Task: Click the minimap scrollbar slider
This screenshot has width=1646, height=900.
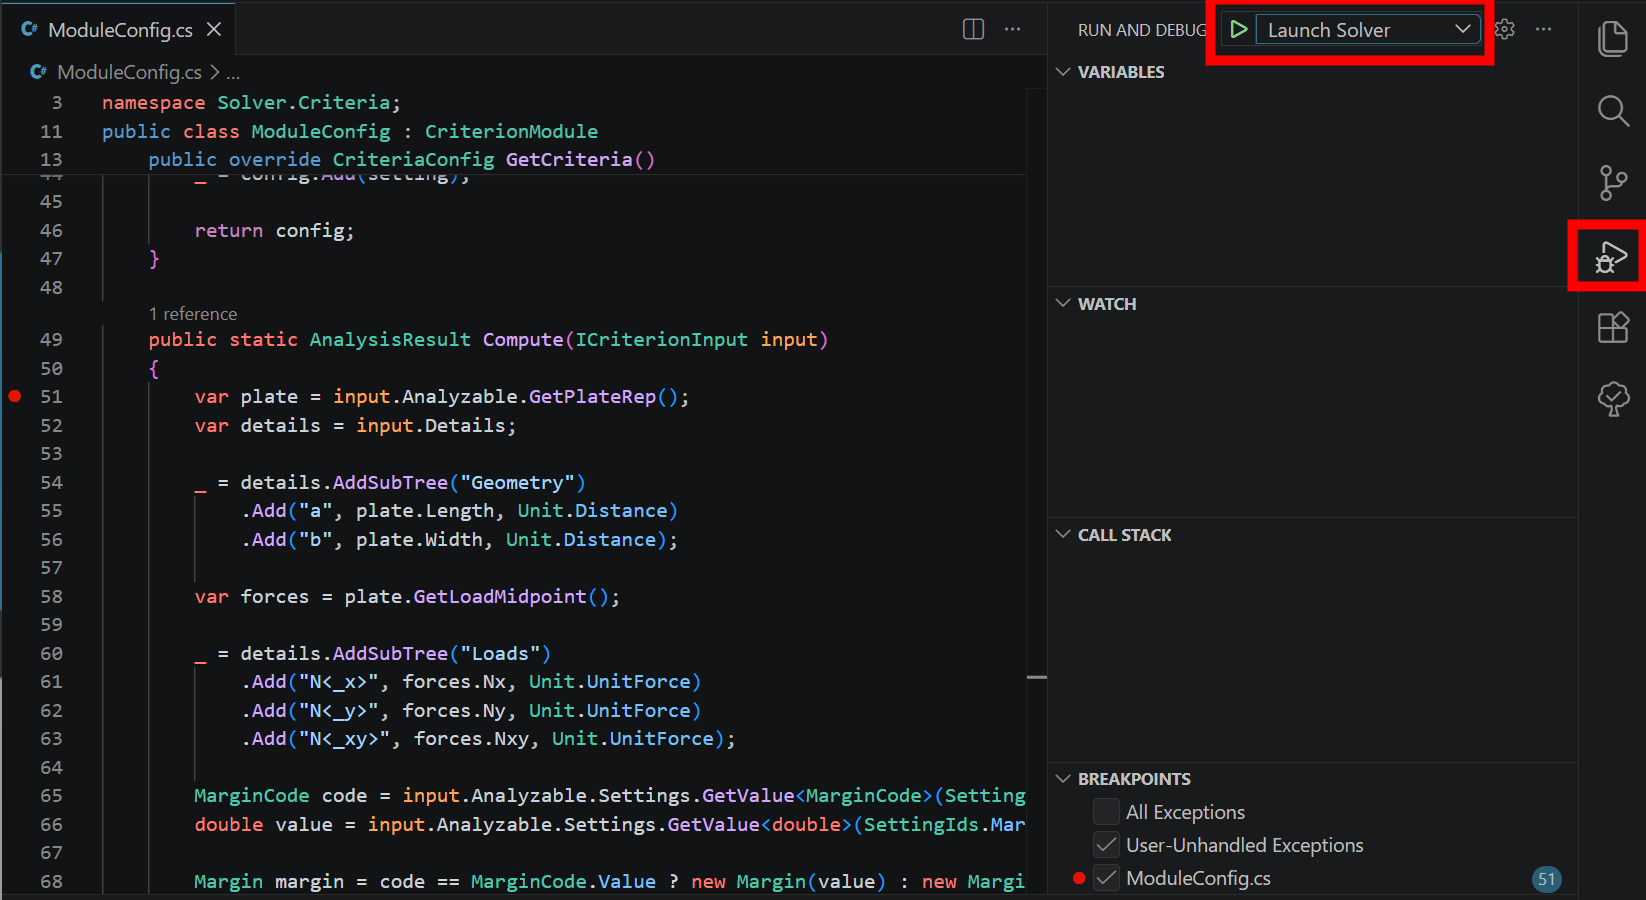Action: [x=1037, y=677]
